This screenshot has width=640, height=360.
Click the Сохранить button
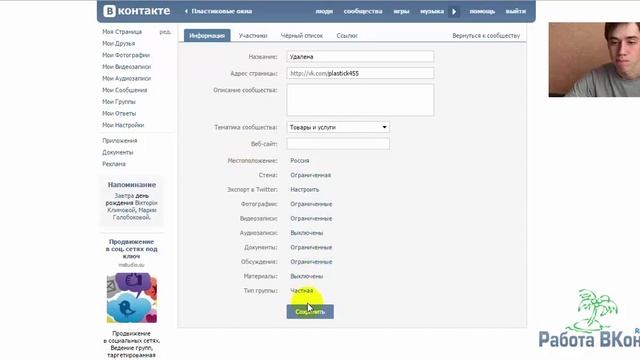pyautogui.click(x=310, y=312)
